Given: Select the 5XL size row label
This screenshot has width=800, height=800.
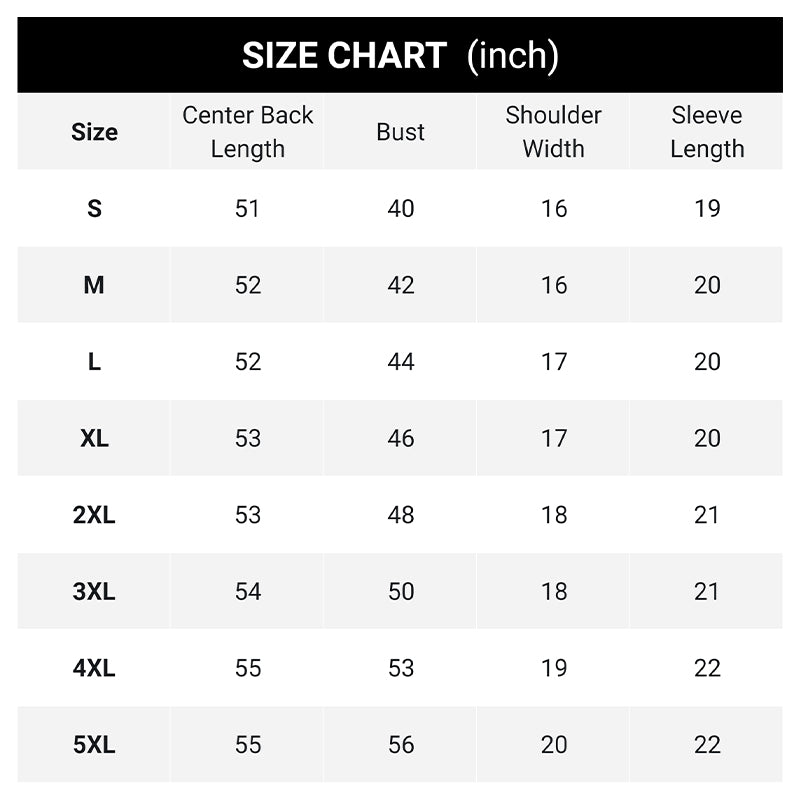Looking at the screenshot, I should pyautogui.click(x=94, y=745).
